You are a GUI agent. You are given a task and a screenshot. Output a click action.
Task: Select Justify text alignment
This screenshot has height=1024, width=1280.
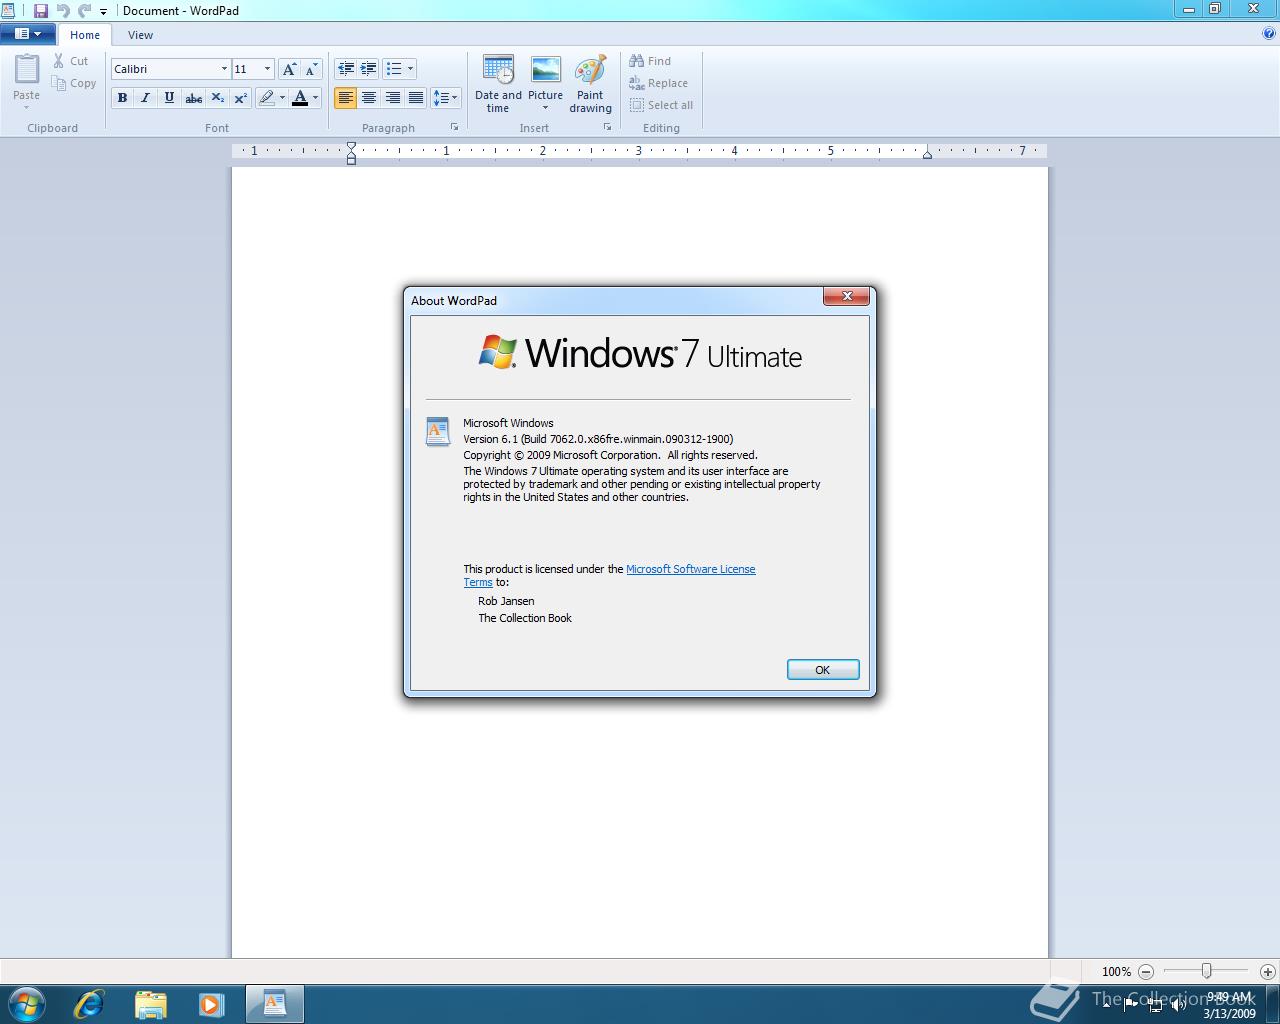[x=416, y=98]
